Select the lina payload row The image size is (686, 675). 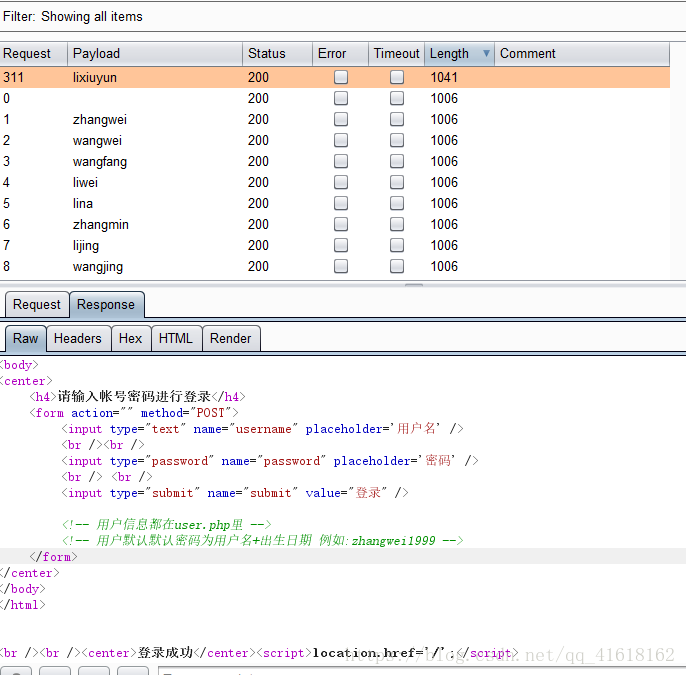point(335,203)
